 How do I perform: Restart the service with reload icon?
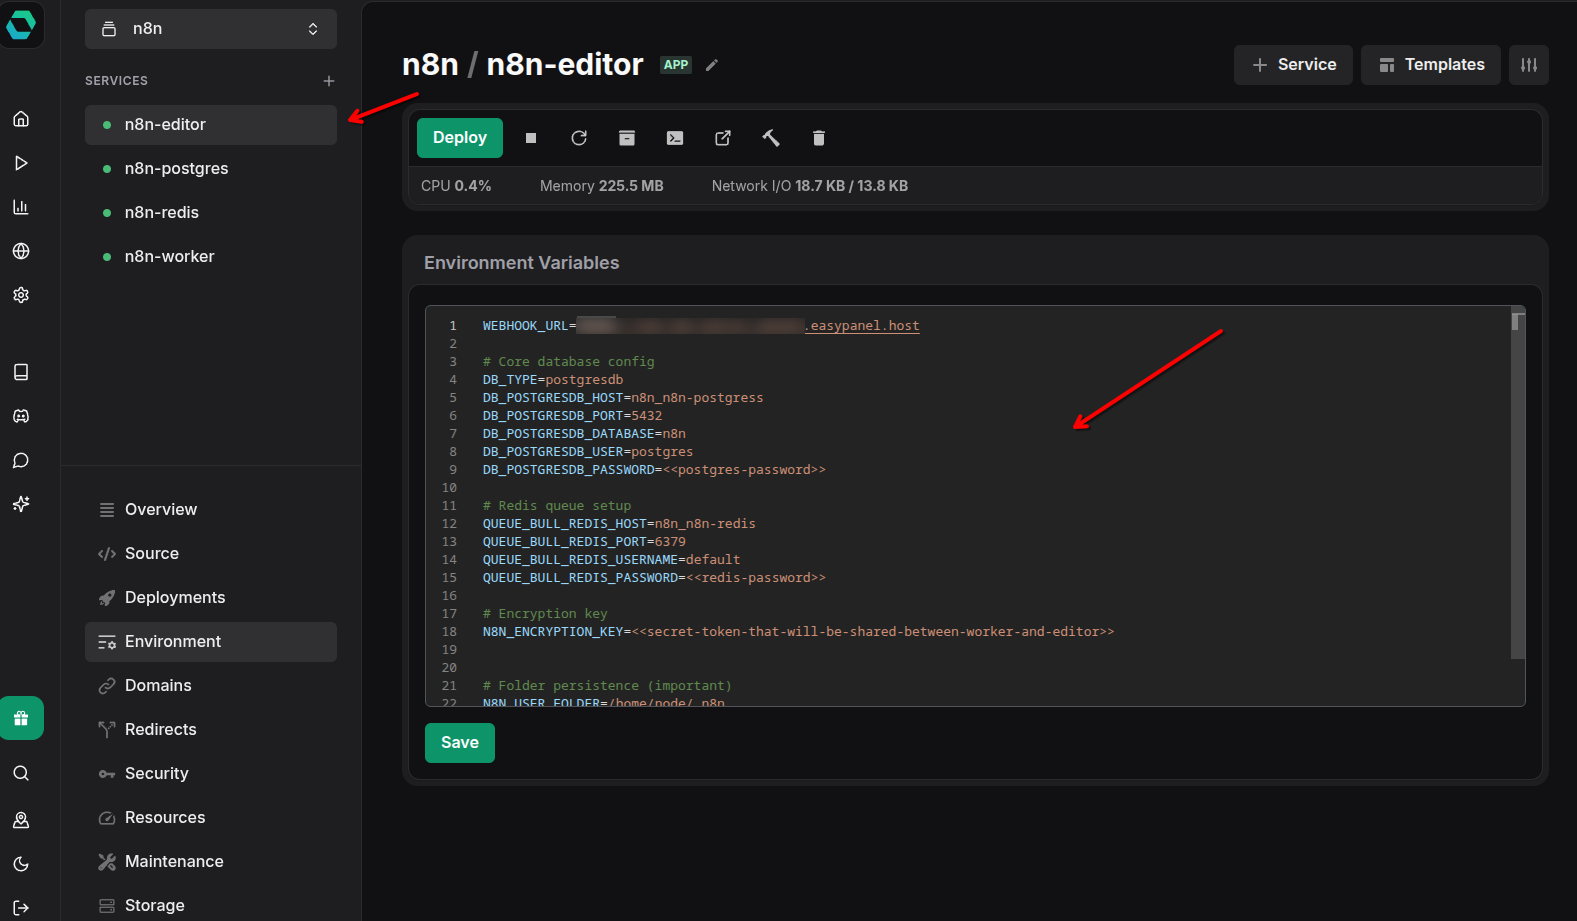[579, 138]
